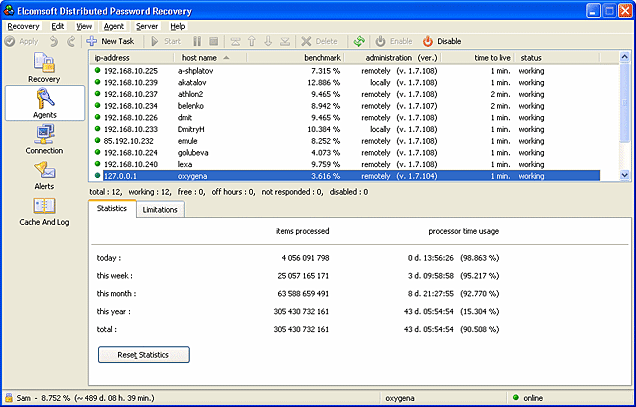Select agent row 192.168.10.240 lexa
This screenshot has width=636, height=407.
pos(344,165)
